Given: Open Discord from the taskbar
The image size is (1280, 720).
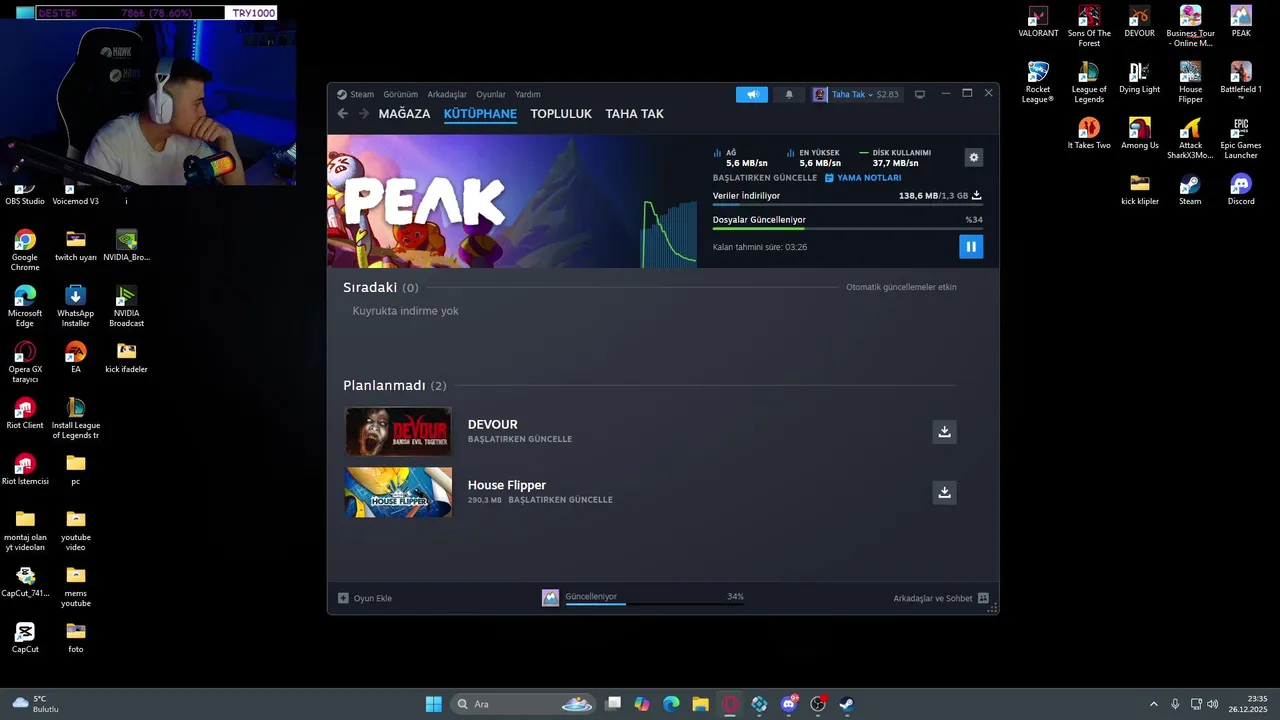Looking at the screenshot, I should point(789,704).
